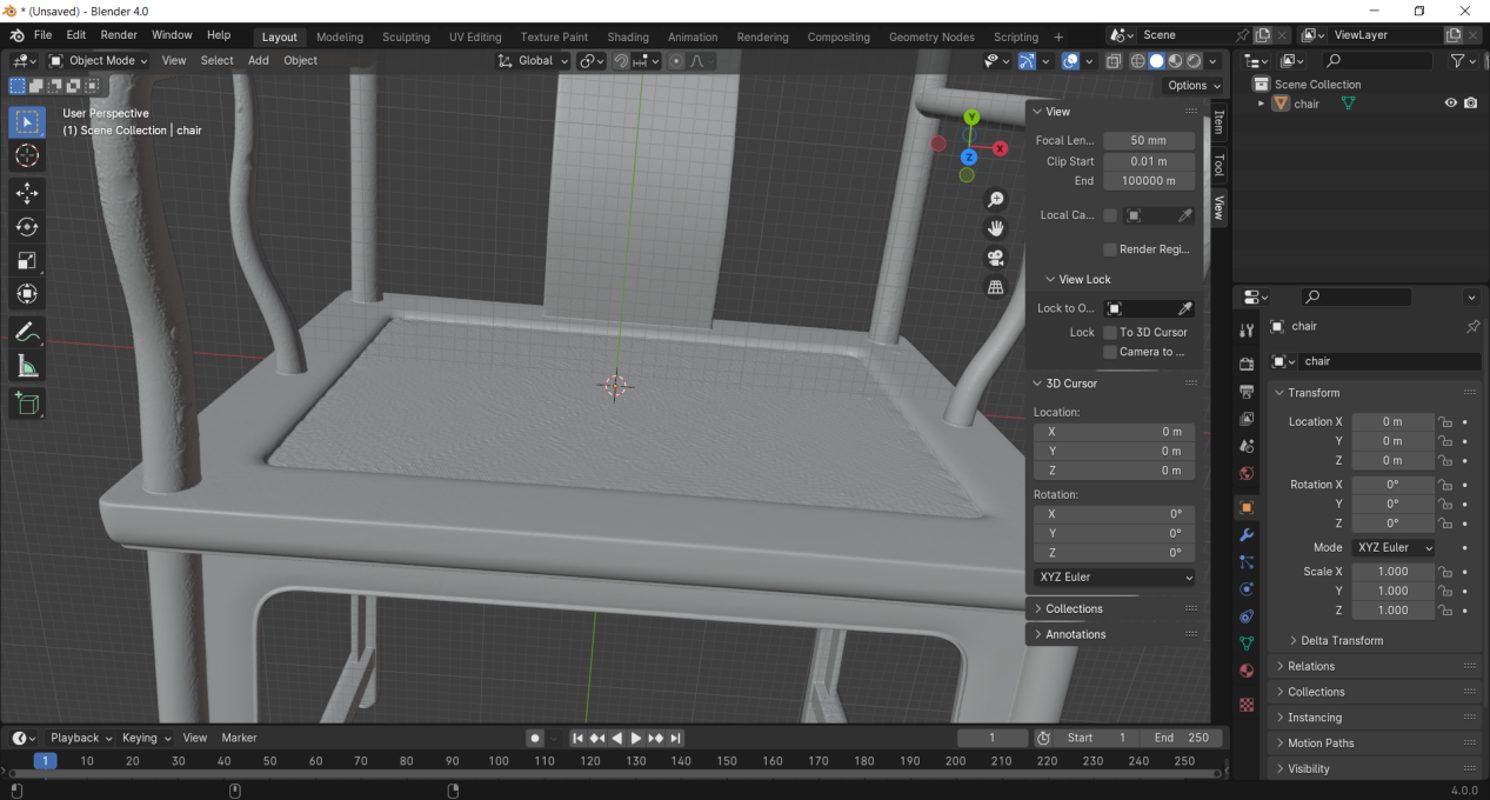Open the Render menu
This screenshot has width=1490, height=800.
[x=119, y=35]
